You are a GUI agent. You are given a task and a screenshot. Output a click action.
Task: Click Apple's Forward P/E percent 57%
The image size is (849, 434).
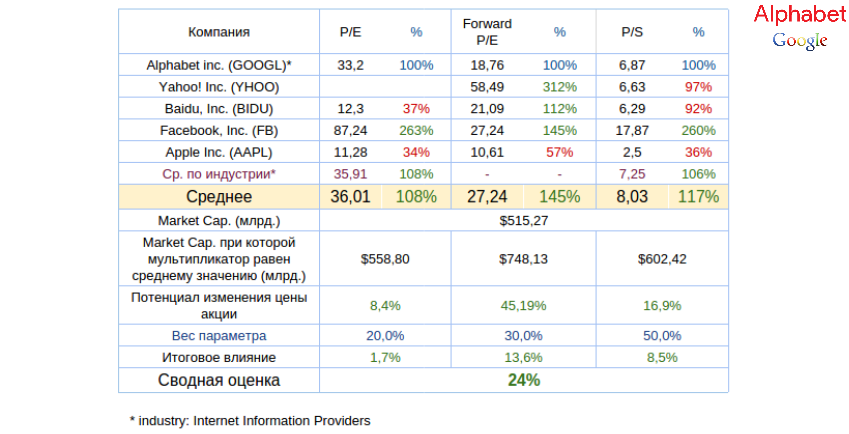(x=559, y=152)
